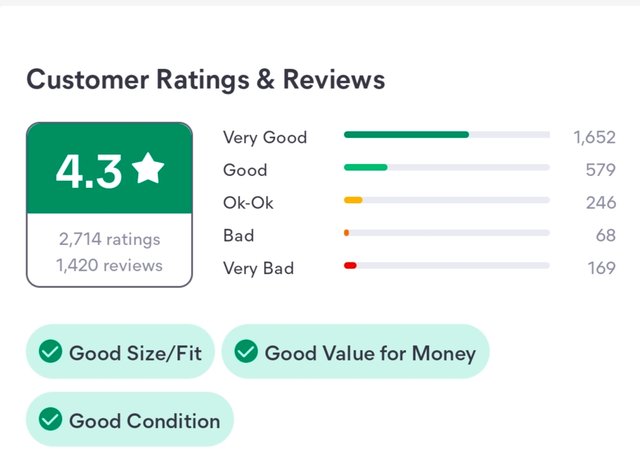Screen dimensions: 640x464
Task: Open the 2,714 ratings text
Action: 109,239
